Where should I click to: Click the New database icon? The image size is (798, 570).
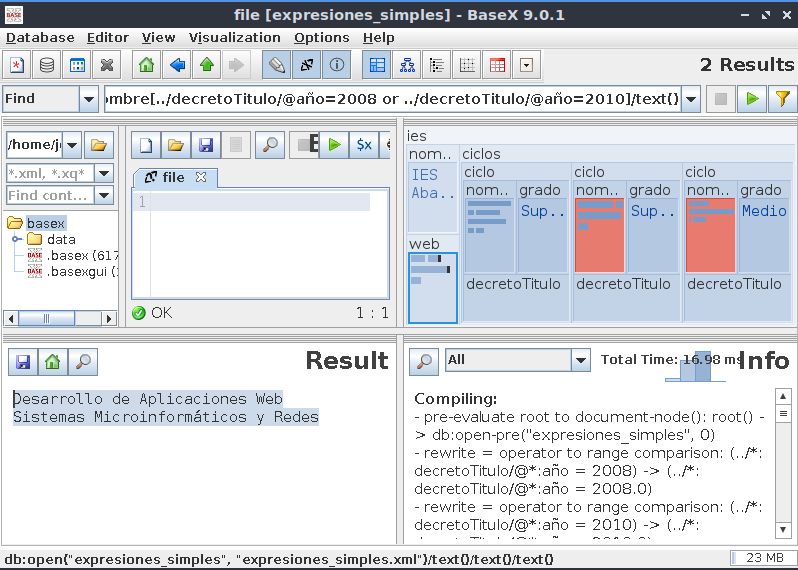[x=17, y=66]
